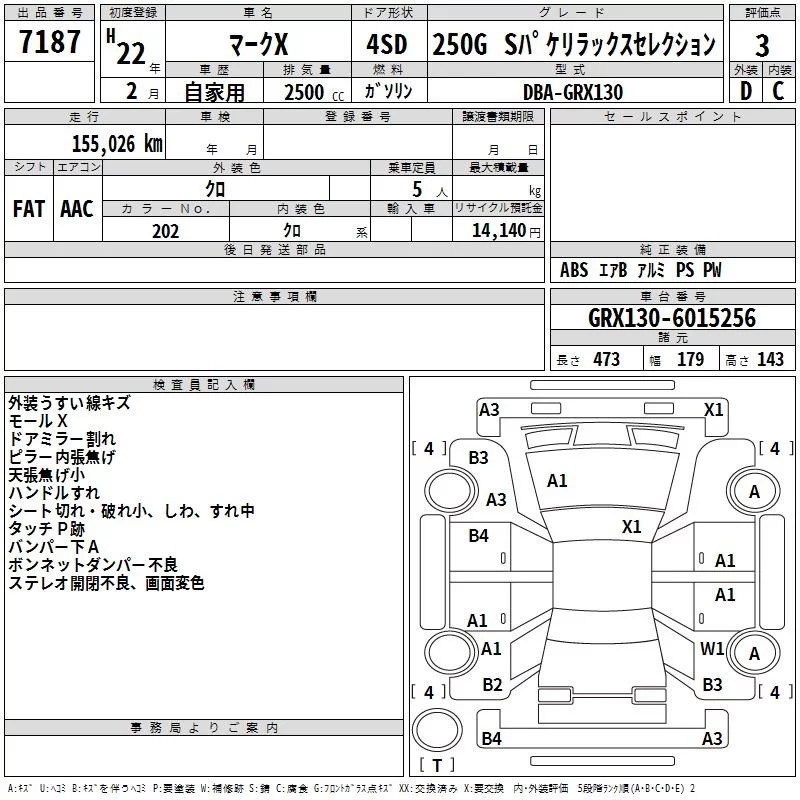Select inspector note "ハンドルすれ"
This screenshot has width=800, height=800.
tap(54, 493)
